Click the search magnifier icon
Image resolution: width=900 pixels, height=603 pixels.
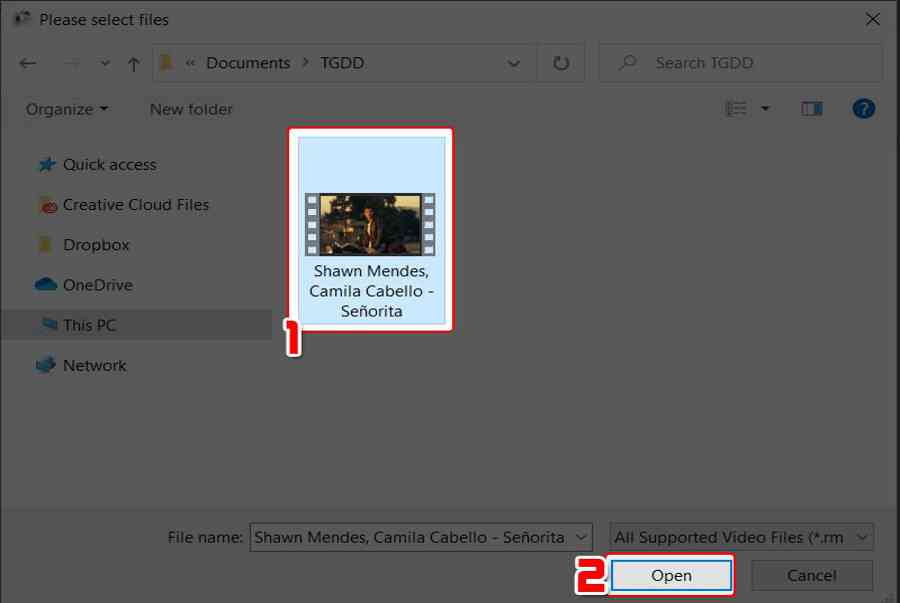tap(629, 62)
